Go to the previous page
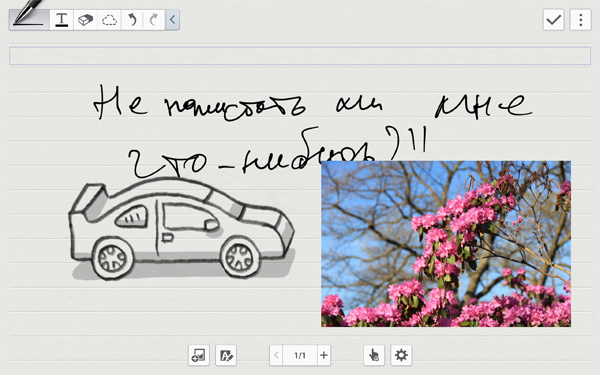 (276, 355)
